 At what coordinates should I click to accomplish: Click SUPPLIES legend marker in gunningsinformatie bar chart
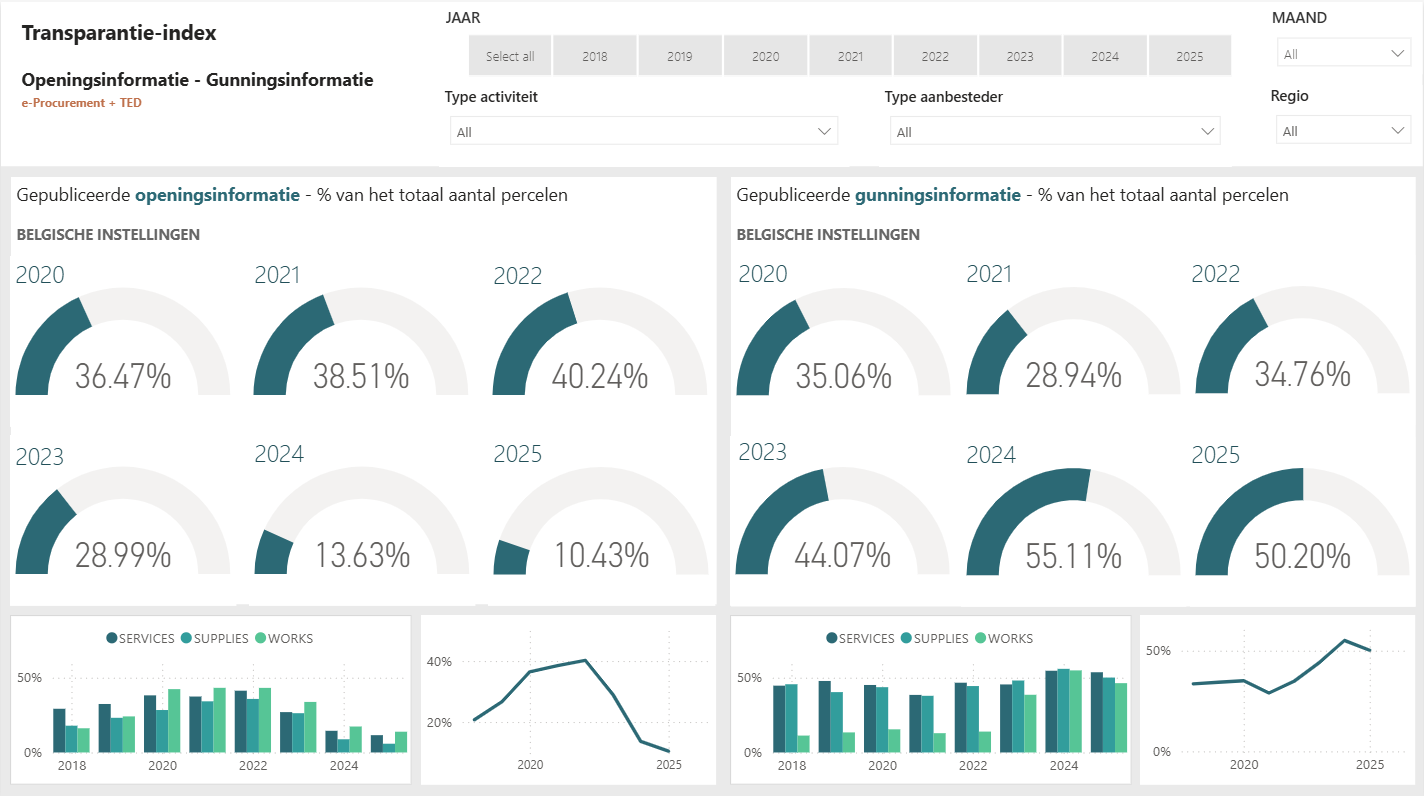[x=906, y=638]
